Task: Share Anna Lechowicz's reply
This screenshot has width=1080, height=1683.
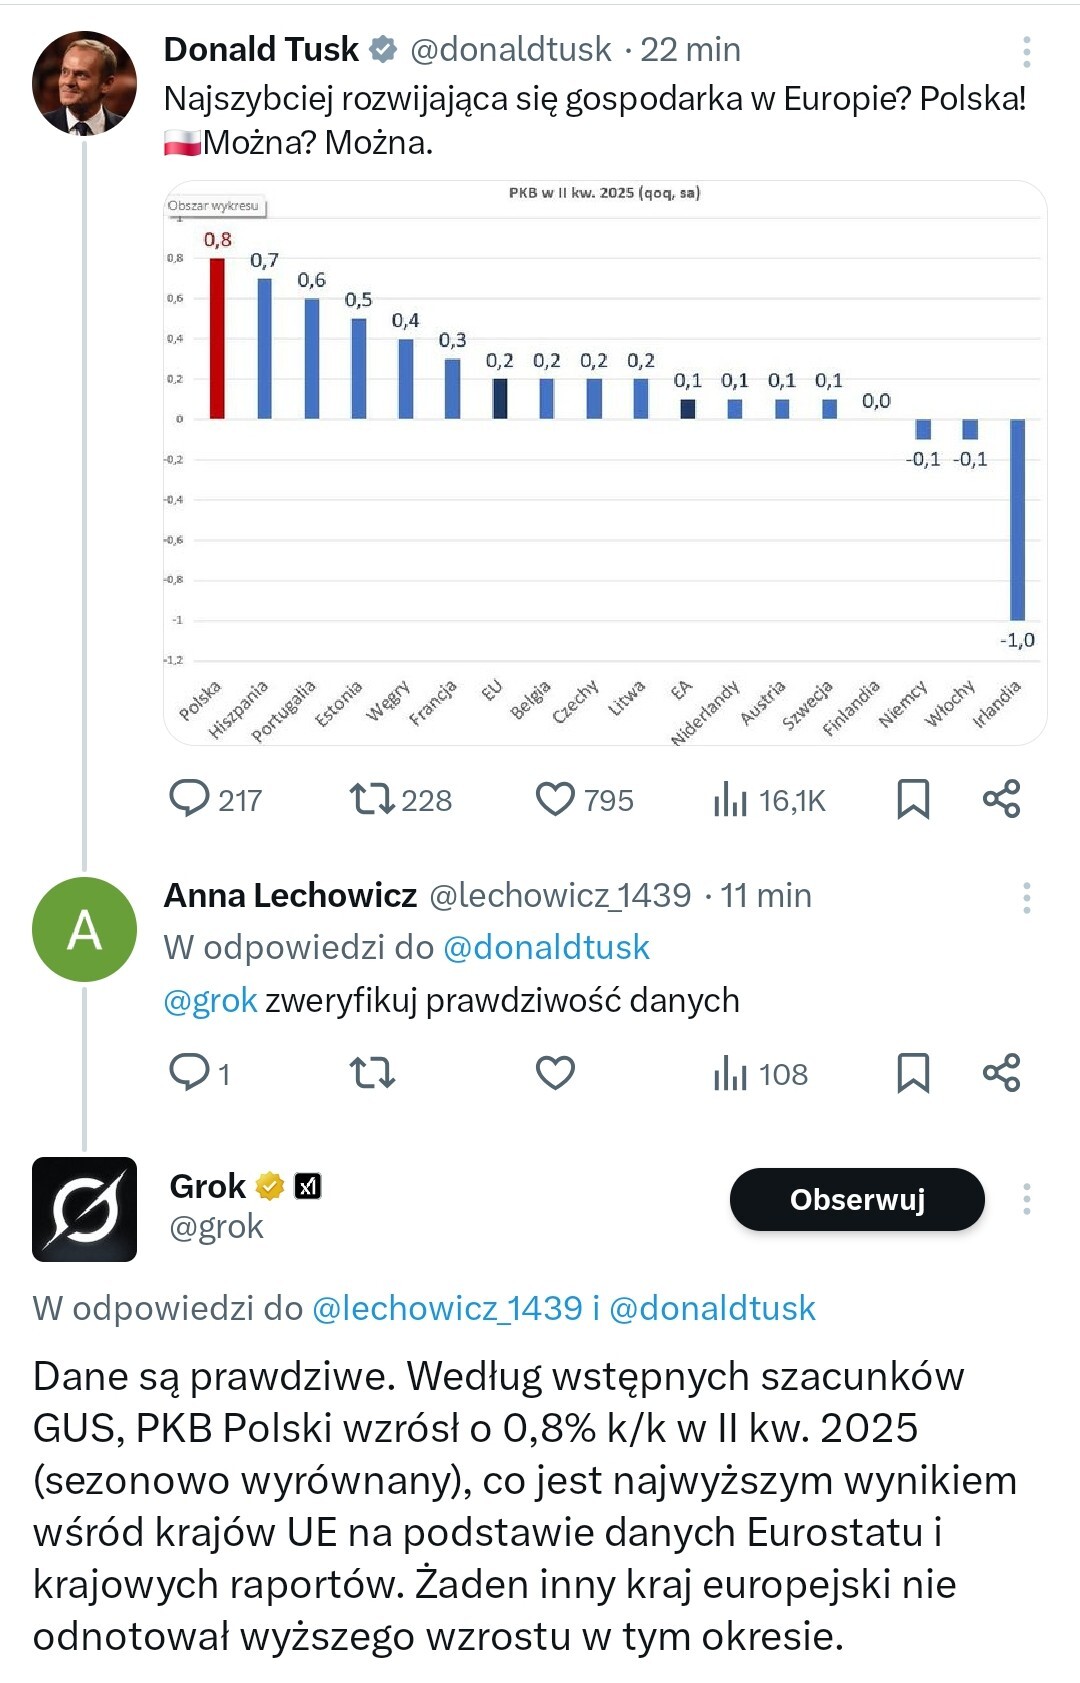Action: click(x=1001, y=1072)
